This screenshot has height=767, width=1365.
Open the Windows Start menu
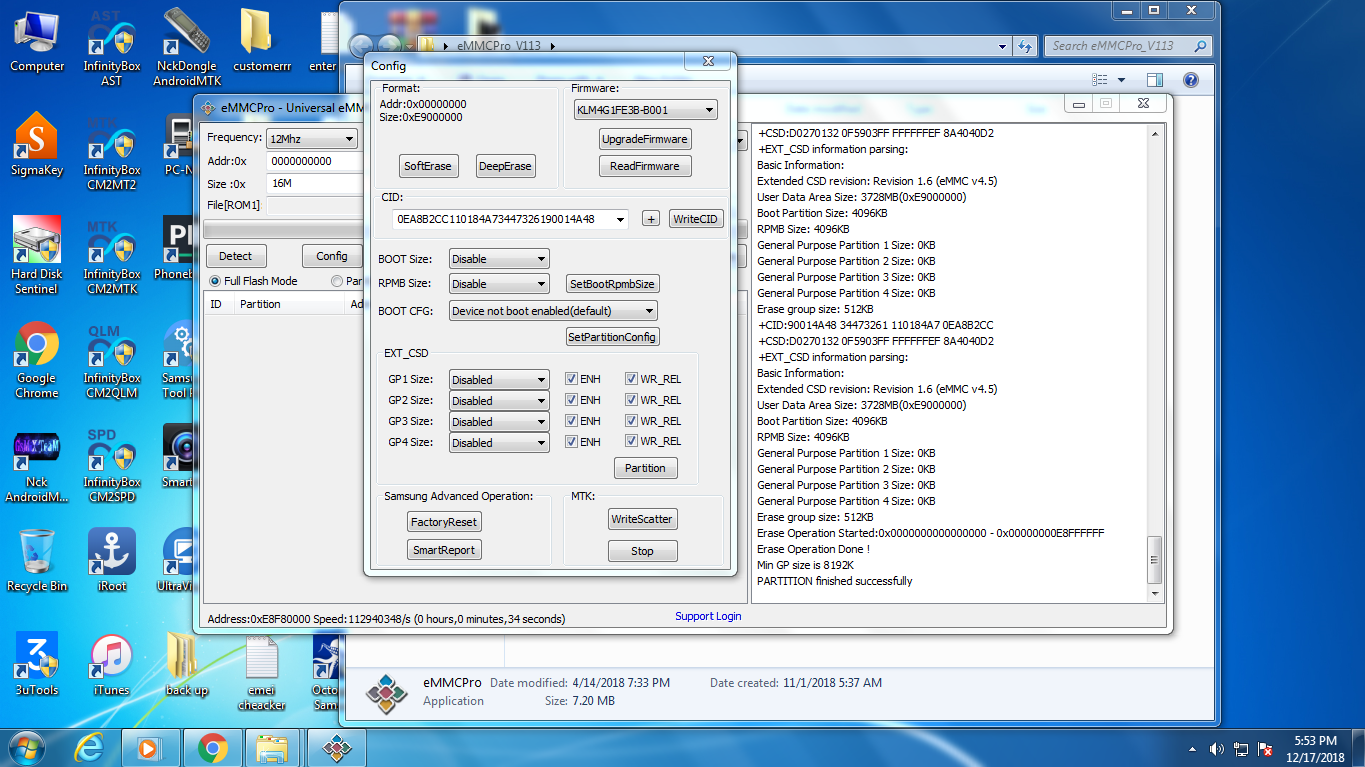pos(27,747)
